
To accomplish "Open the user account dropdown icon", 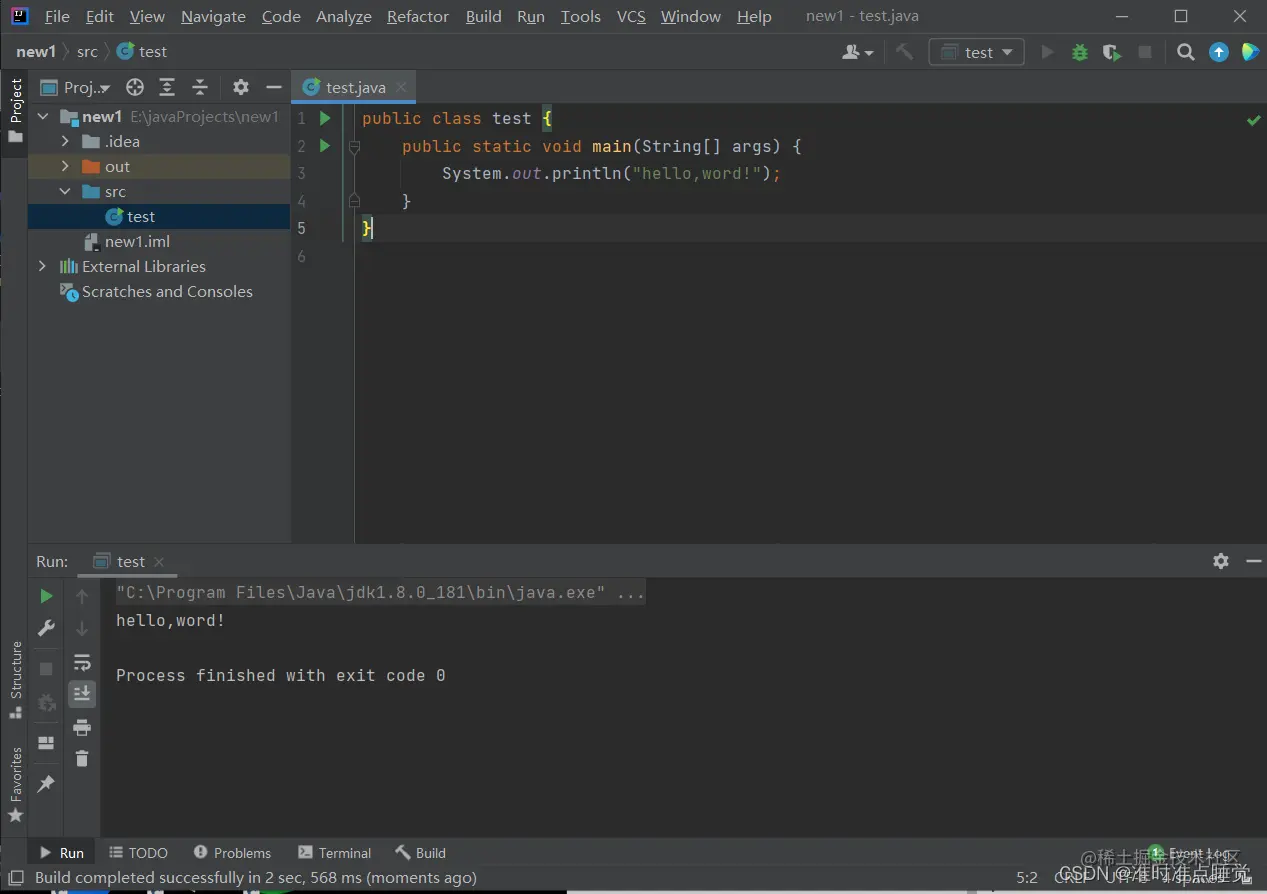I will click(x=858, y=52).
